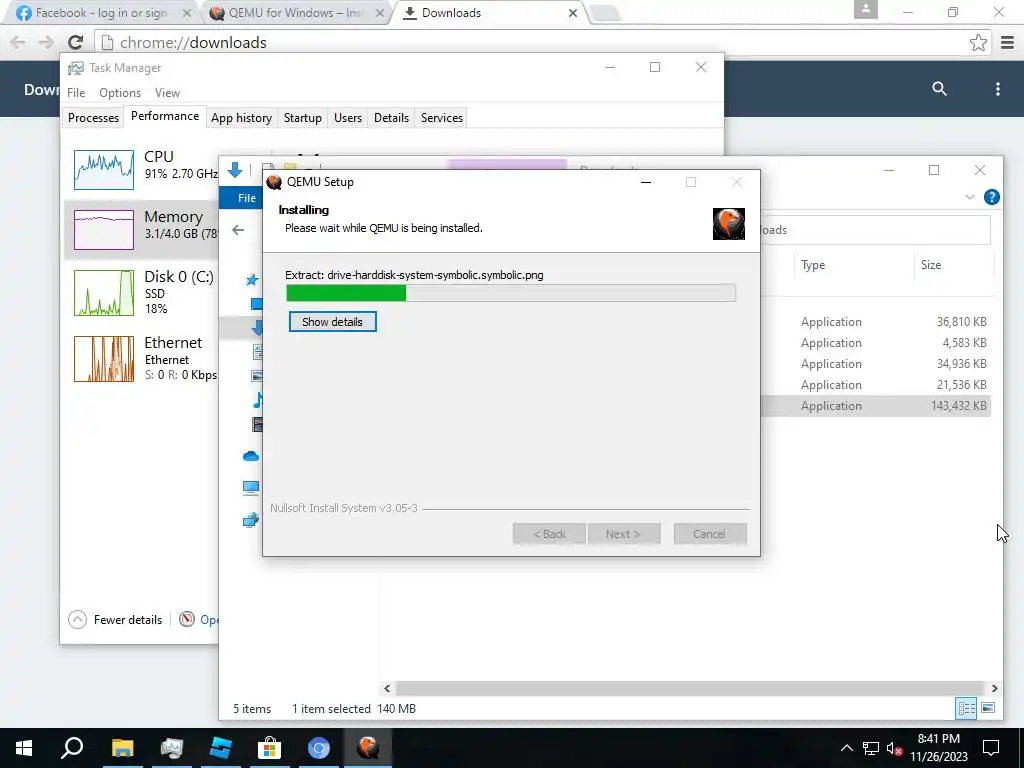
Task: Click the QEMU logo in setup header
Action: pos(729,224)
